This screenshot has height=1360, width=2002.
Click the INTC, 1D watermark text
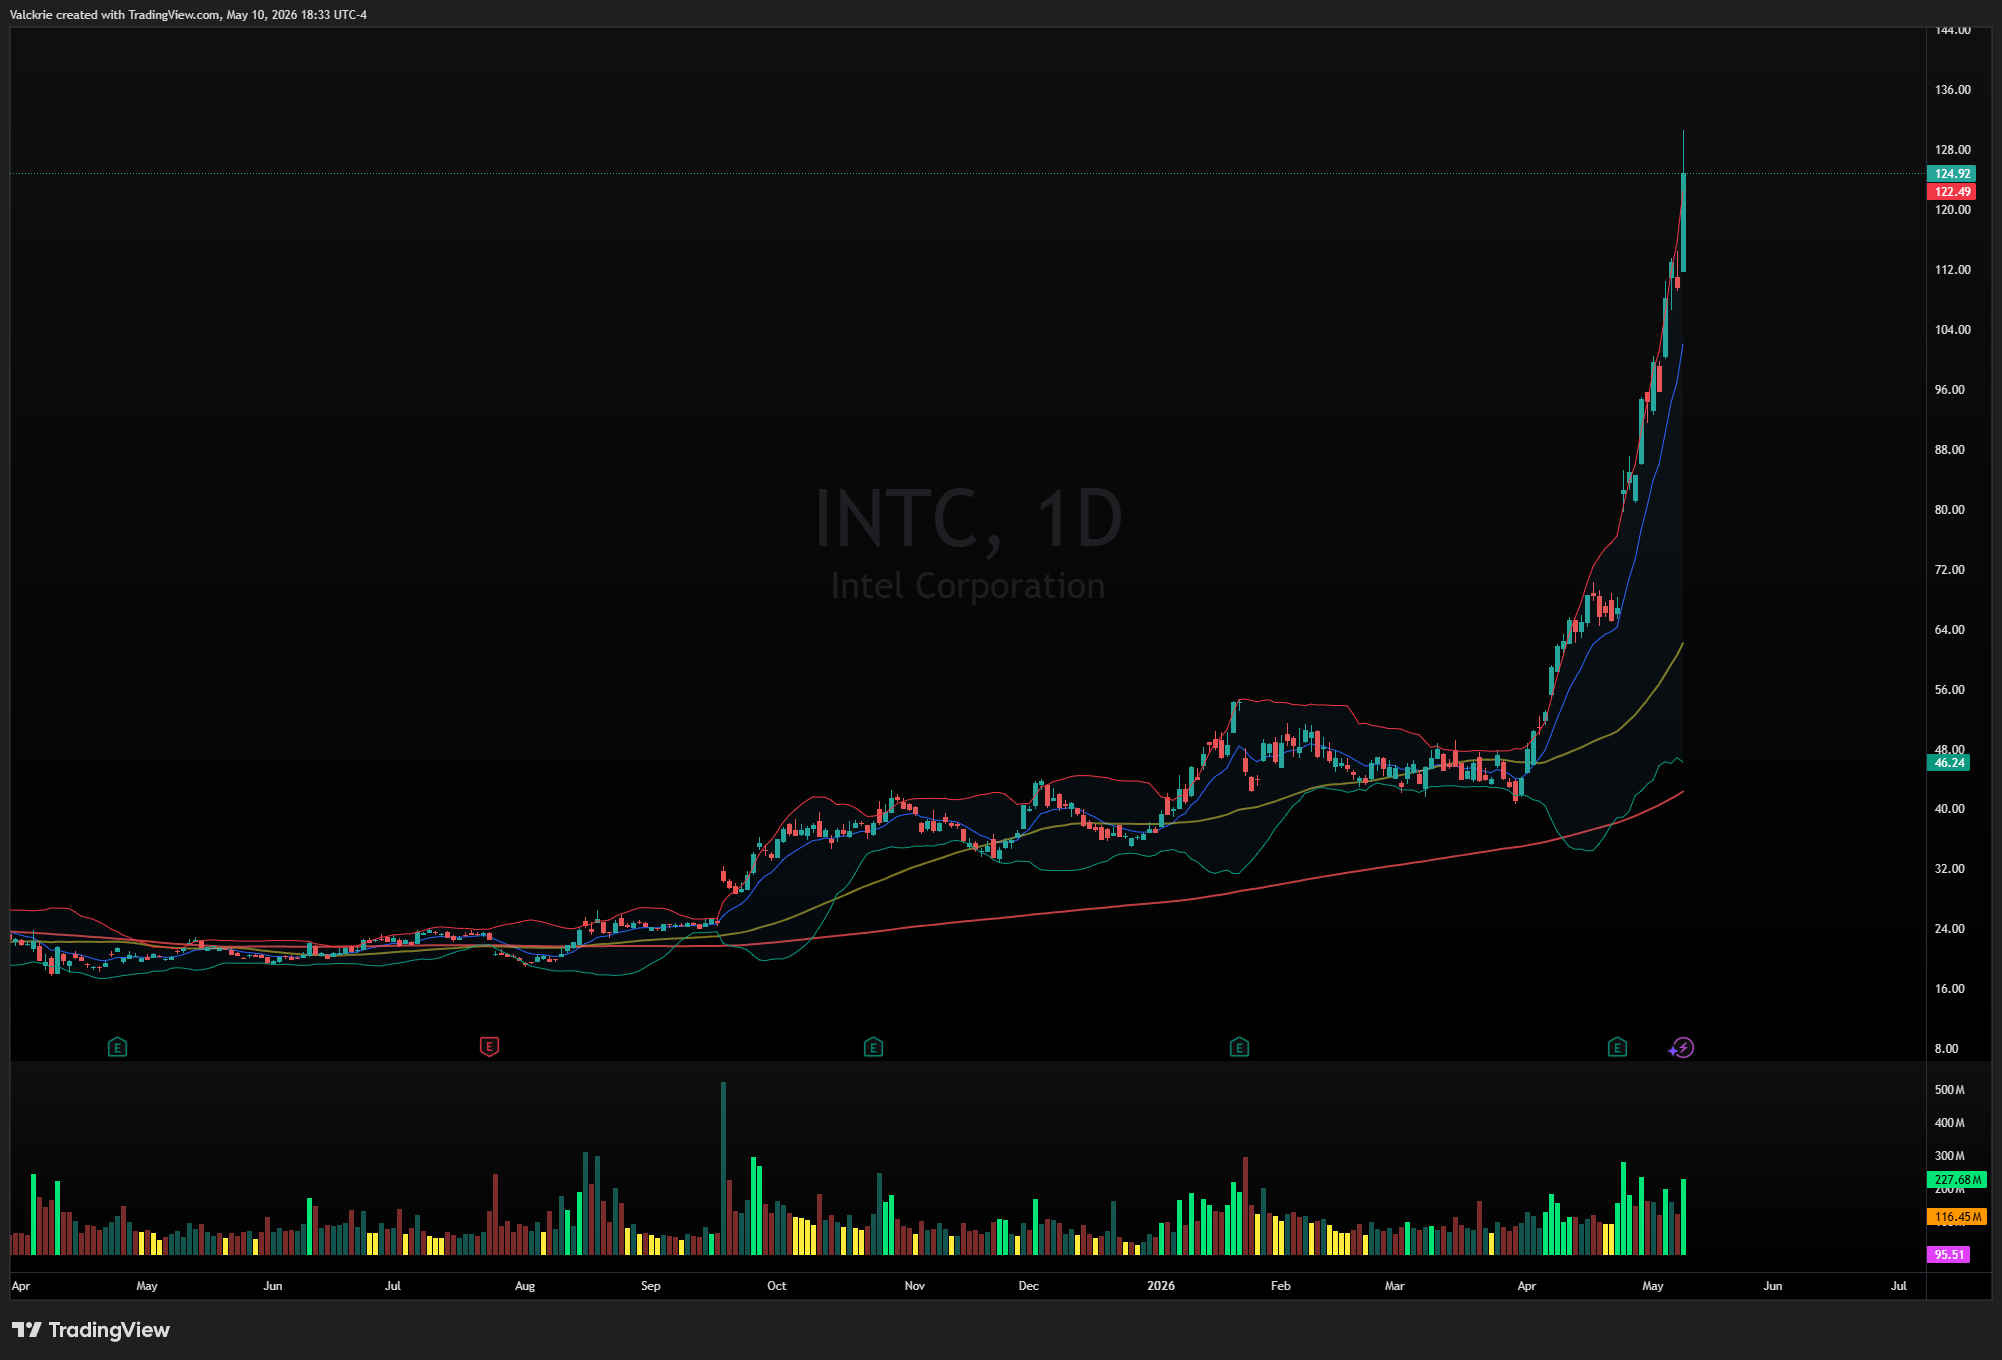click(x=969, y=518)
